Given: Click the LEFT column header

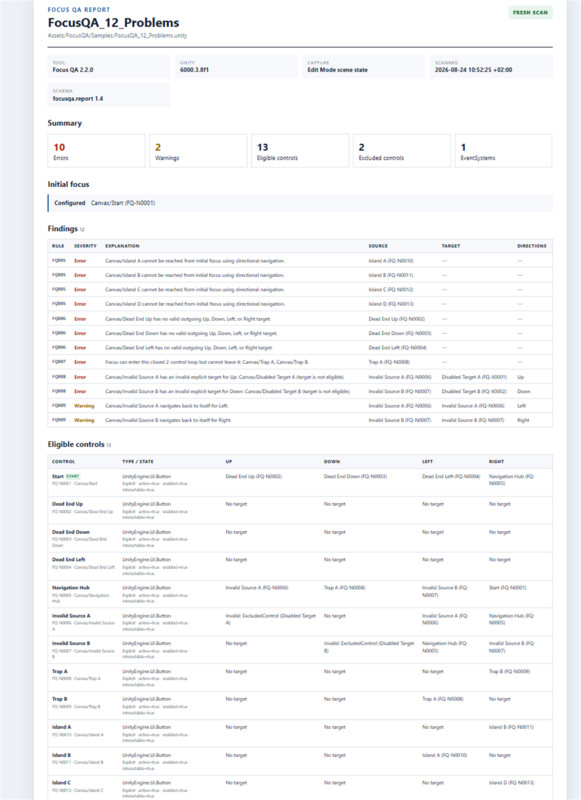Looking at the screenshot, I should (427, 461).
